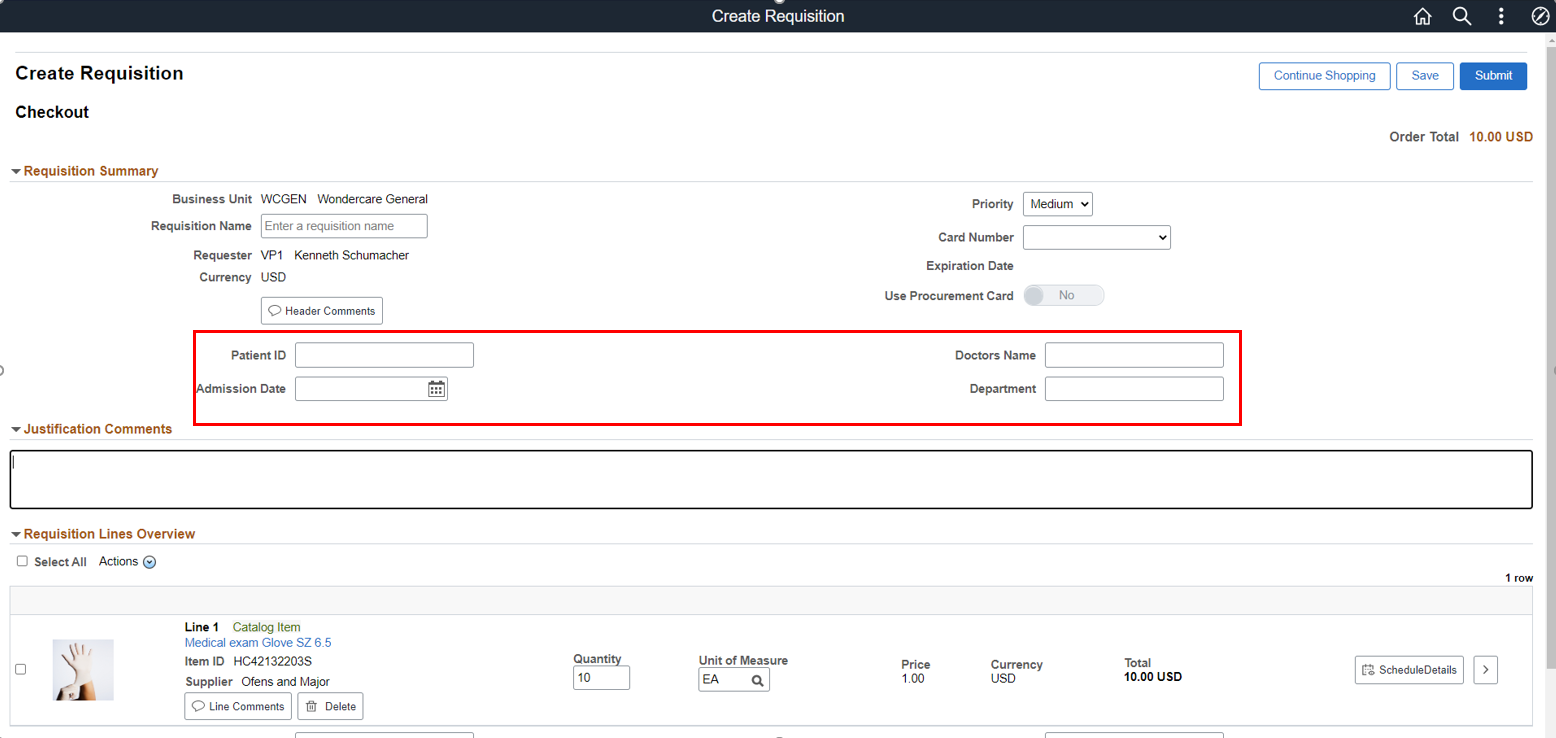This screenshot has width=1556, height=738.
Task: Click into the Justification Comments text box
Action: tap(771, 480)
